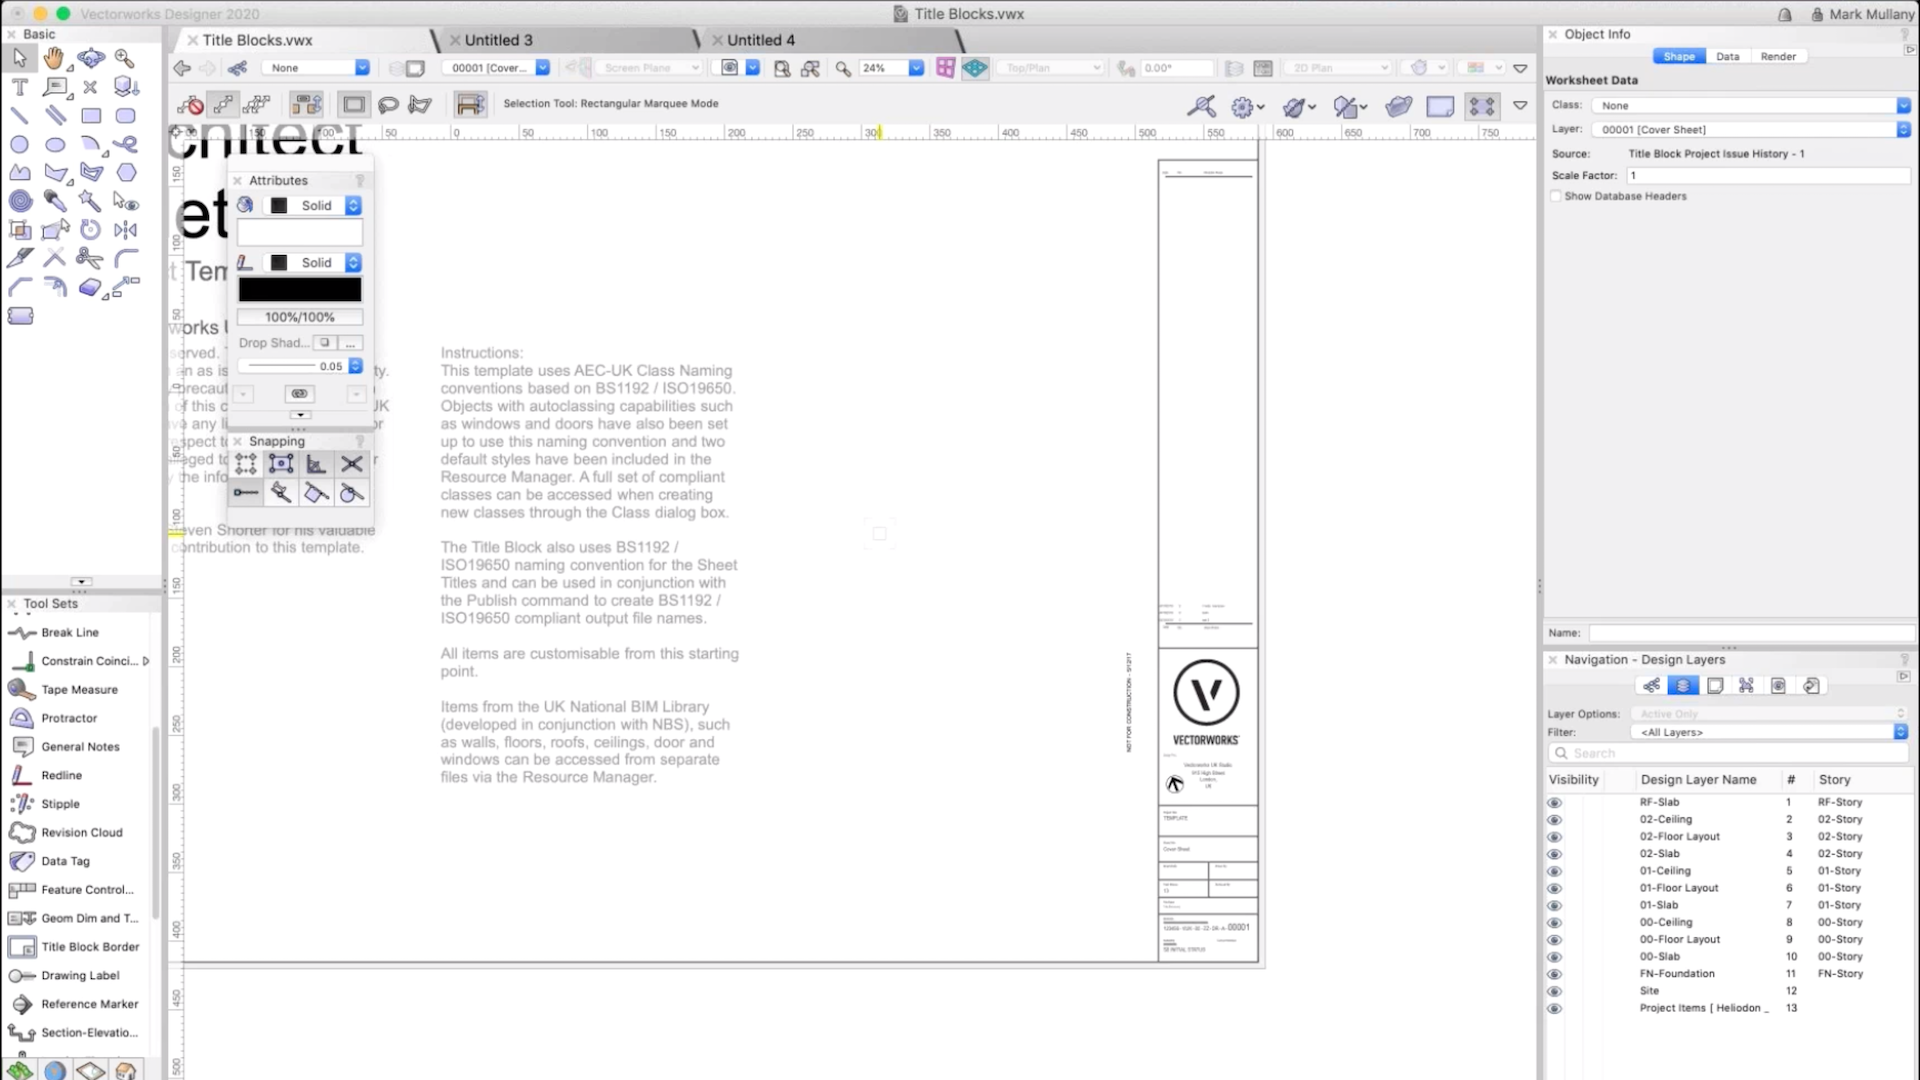This screenshot has width=1920, height=1080.
Task: Hide the RF-Slab layer
Action: (x=1554, y=802)
